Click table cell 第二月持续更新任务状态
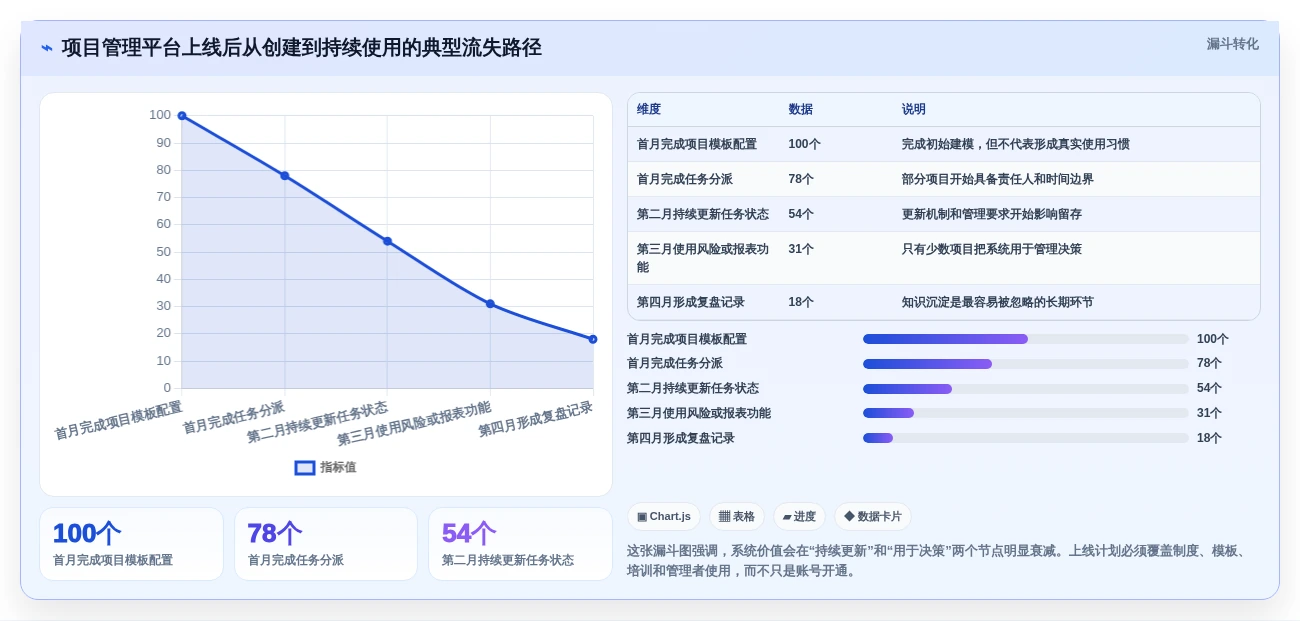This screenshot has width=1300, height=621. click(703, 214)
